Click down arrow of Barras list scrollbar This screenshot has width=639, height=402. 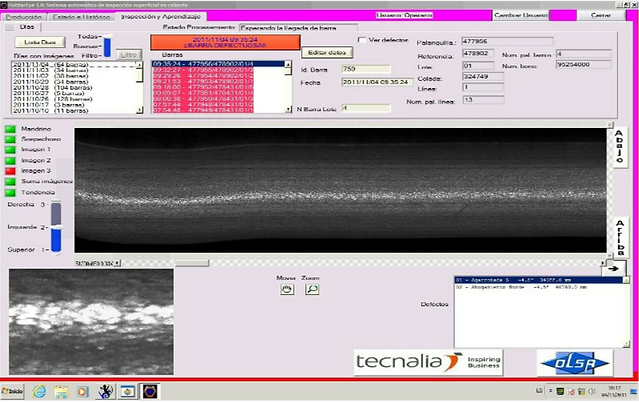pyautogui.click(x=289, y=109)
